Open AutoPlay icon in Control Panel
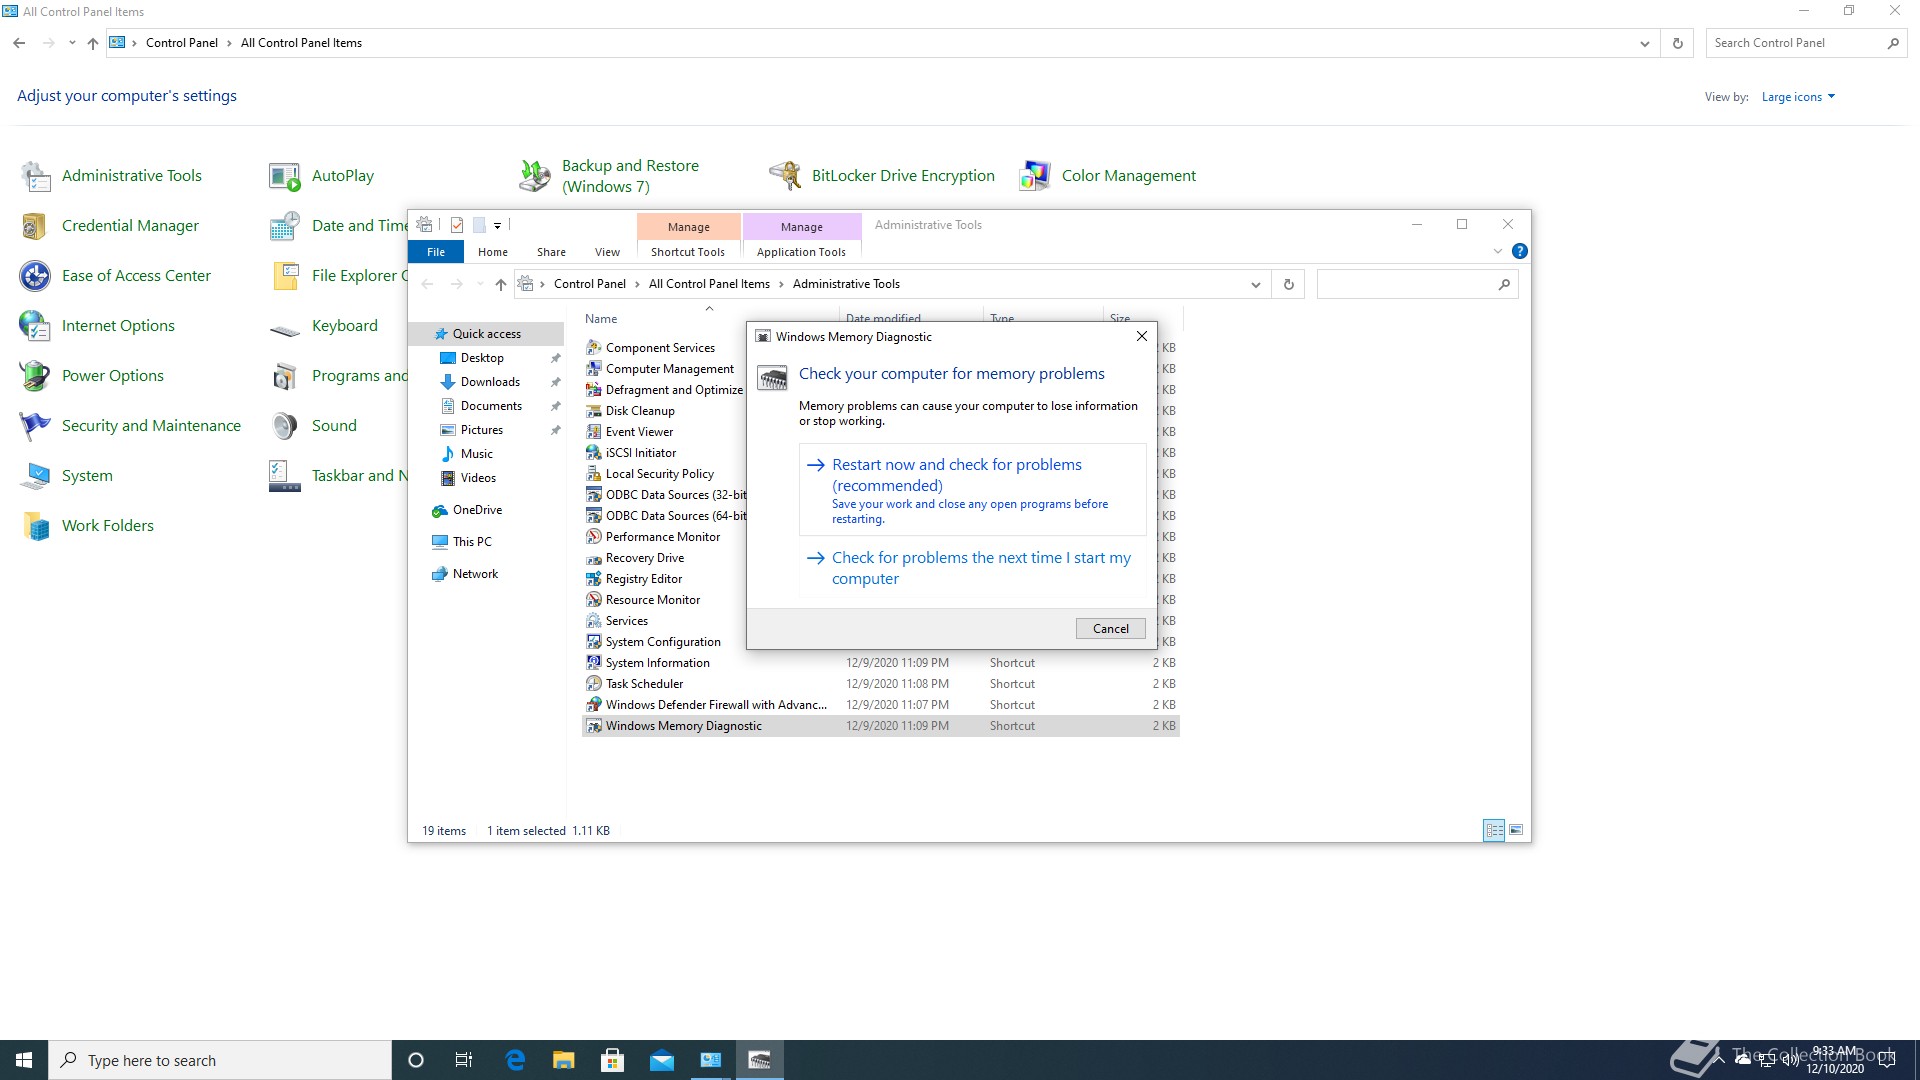The image size is (1920, 1080). coord(285,176)
